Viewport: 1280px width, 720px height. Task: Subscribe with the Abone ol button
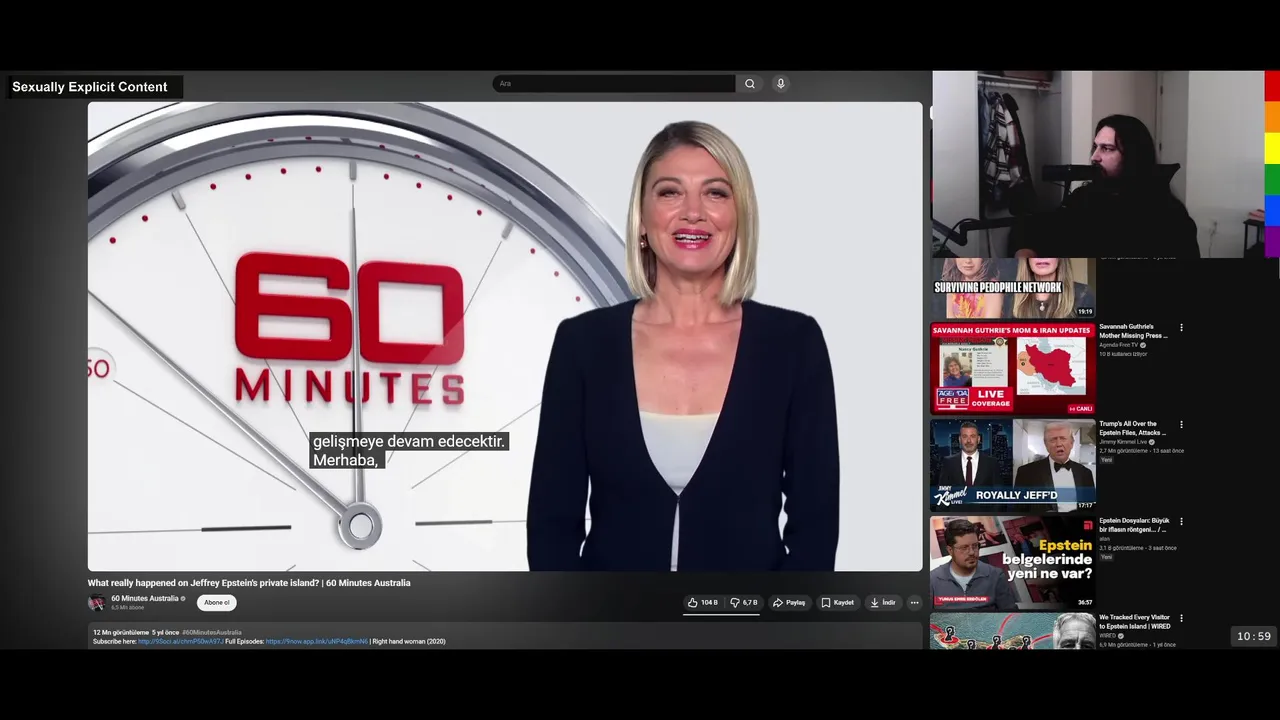(x=217, y=603)
